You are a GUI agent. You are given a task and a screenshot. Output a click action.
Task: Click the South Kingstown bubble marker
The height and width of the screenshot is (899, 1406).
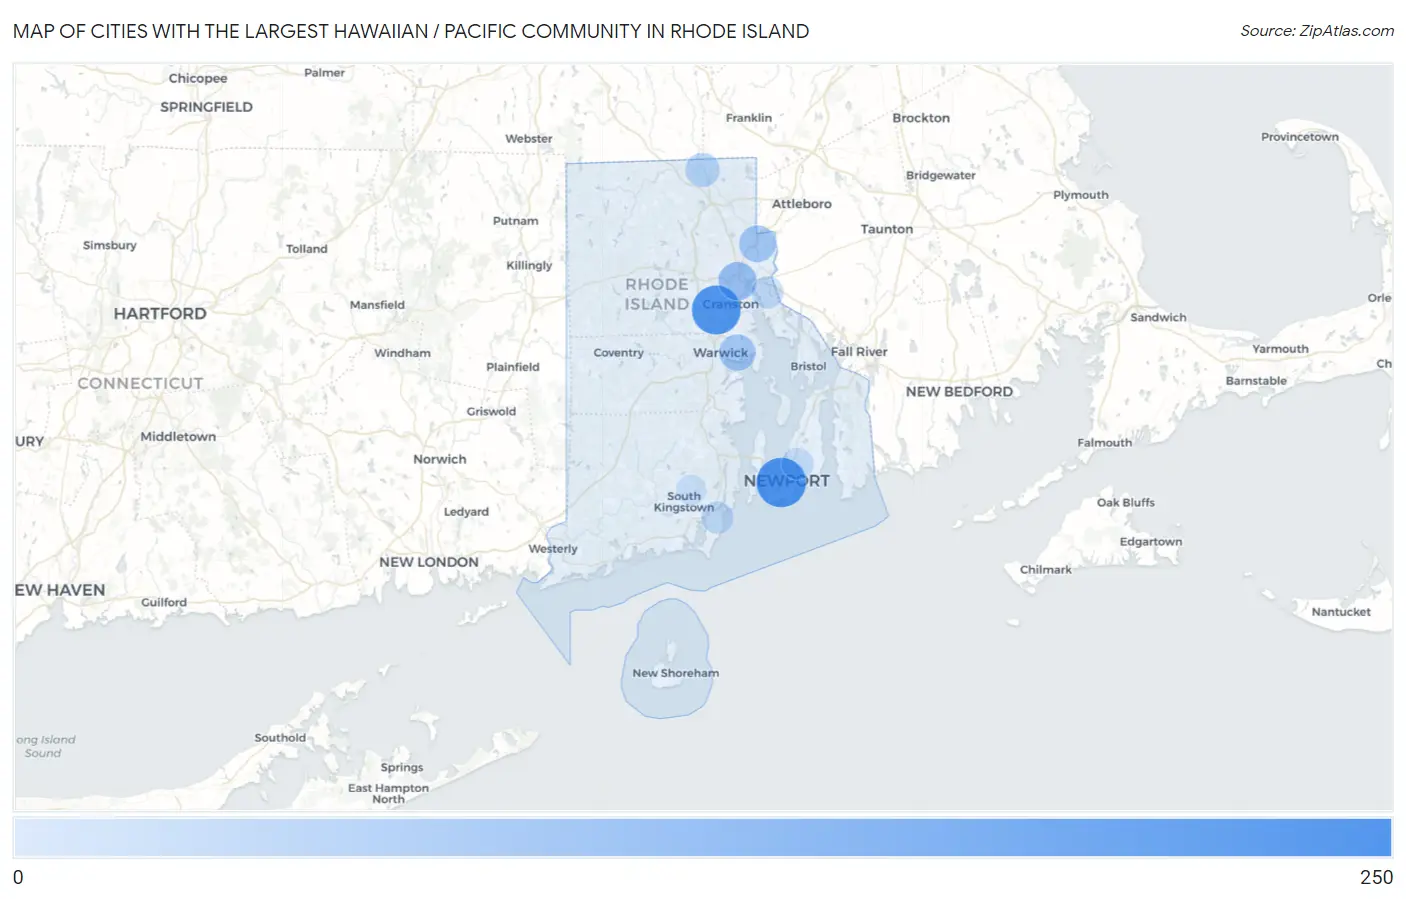point(690,490)
